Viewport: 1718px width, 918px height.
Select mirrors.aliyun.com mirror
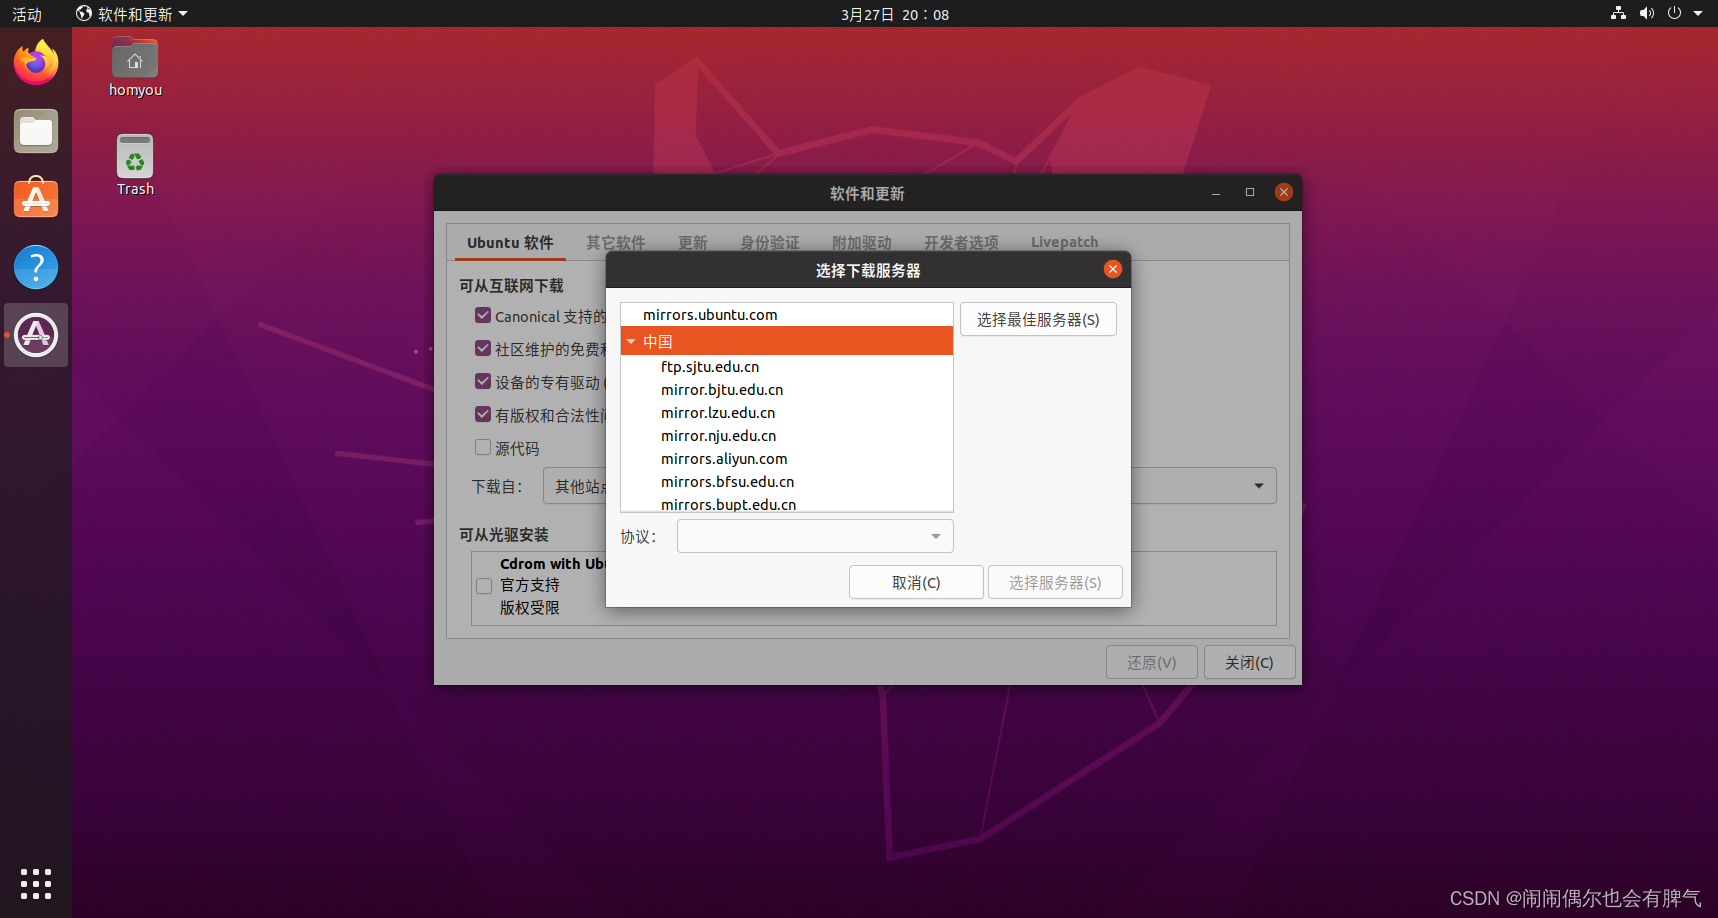click(786, 459)
